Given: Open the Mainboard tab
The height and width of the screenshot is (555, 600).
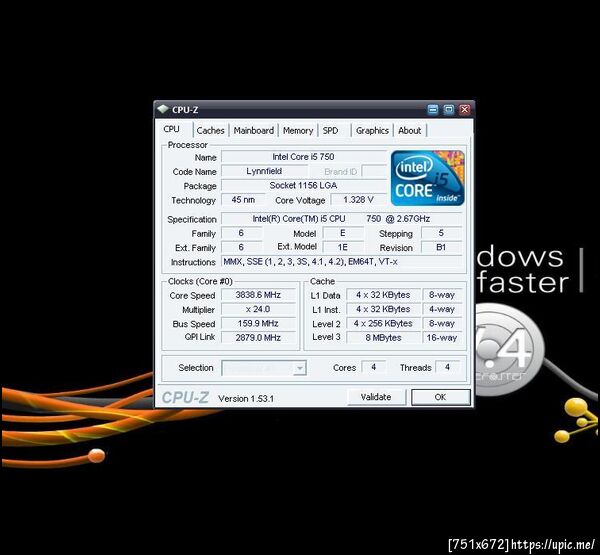Looking at the screenshot, I should [254, 131].
